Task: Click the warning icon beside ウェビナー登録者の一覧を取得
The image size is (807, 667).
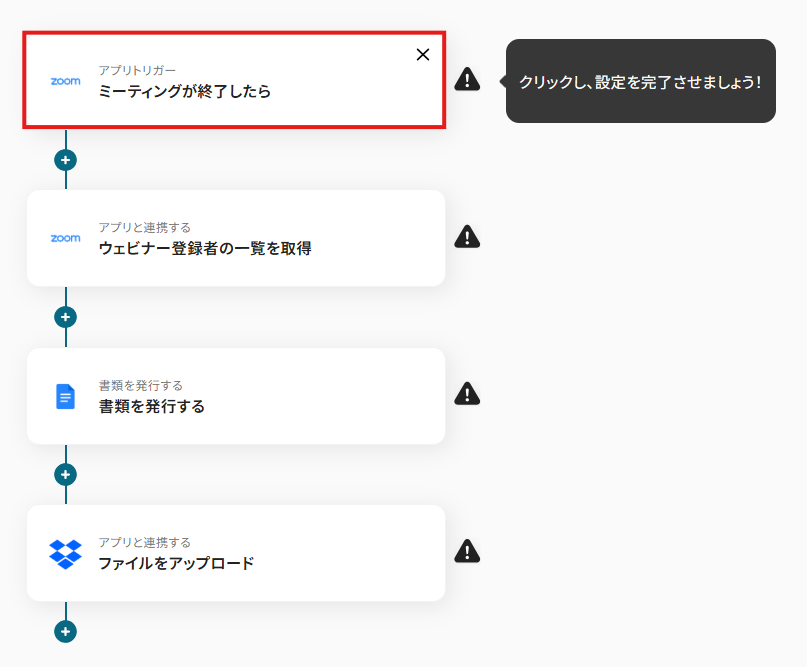Action: [467, 237]
